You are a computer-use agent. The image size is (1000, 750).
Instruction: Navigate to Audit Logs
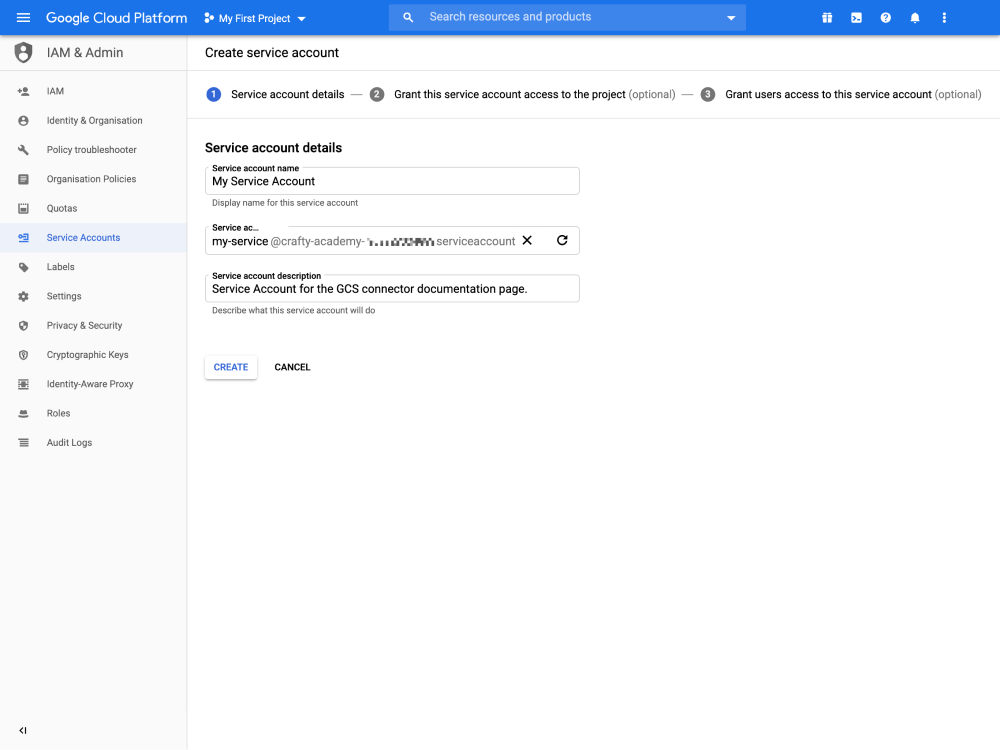(69, 443)
